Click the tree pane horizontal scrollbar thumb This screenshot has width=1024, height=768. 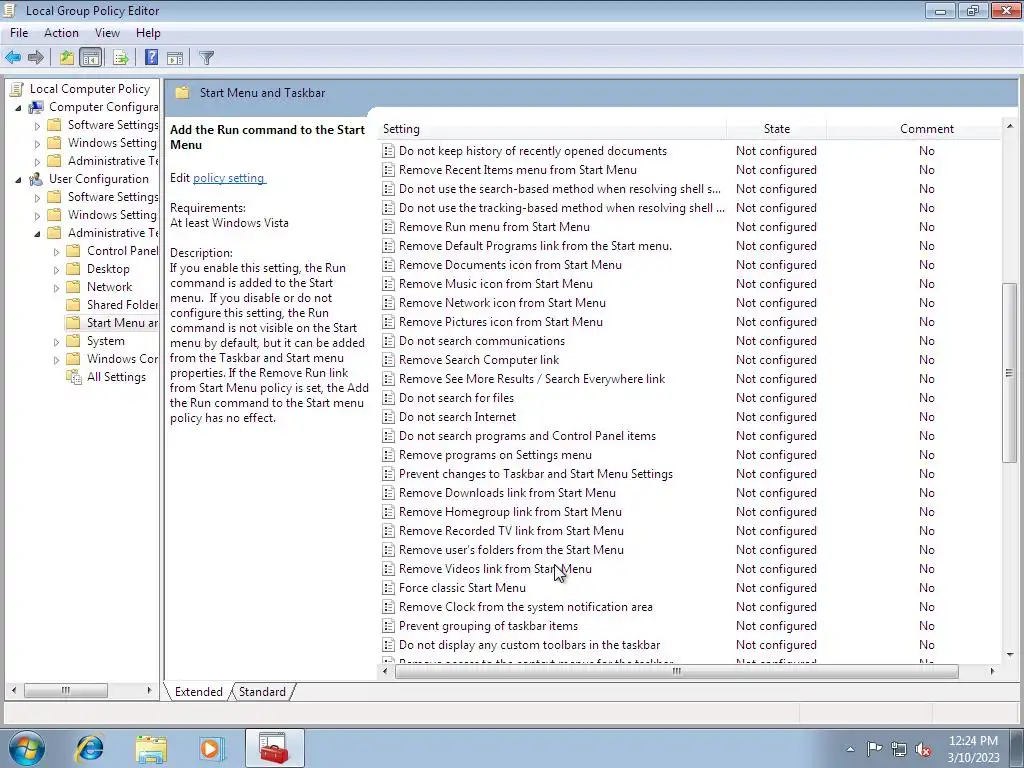tap(65, 690)
